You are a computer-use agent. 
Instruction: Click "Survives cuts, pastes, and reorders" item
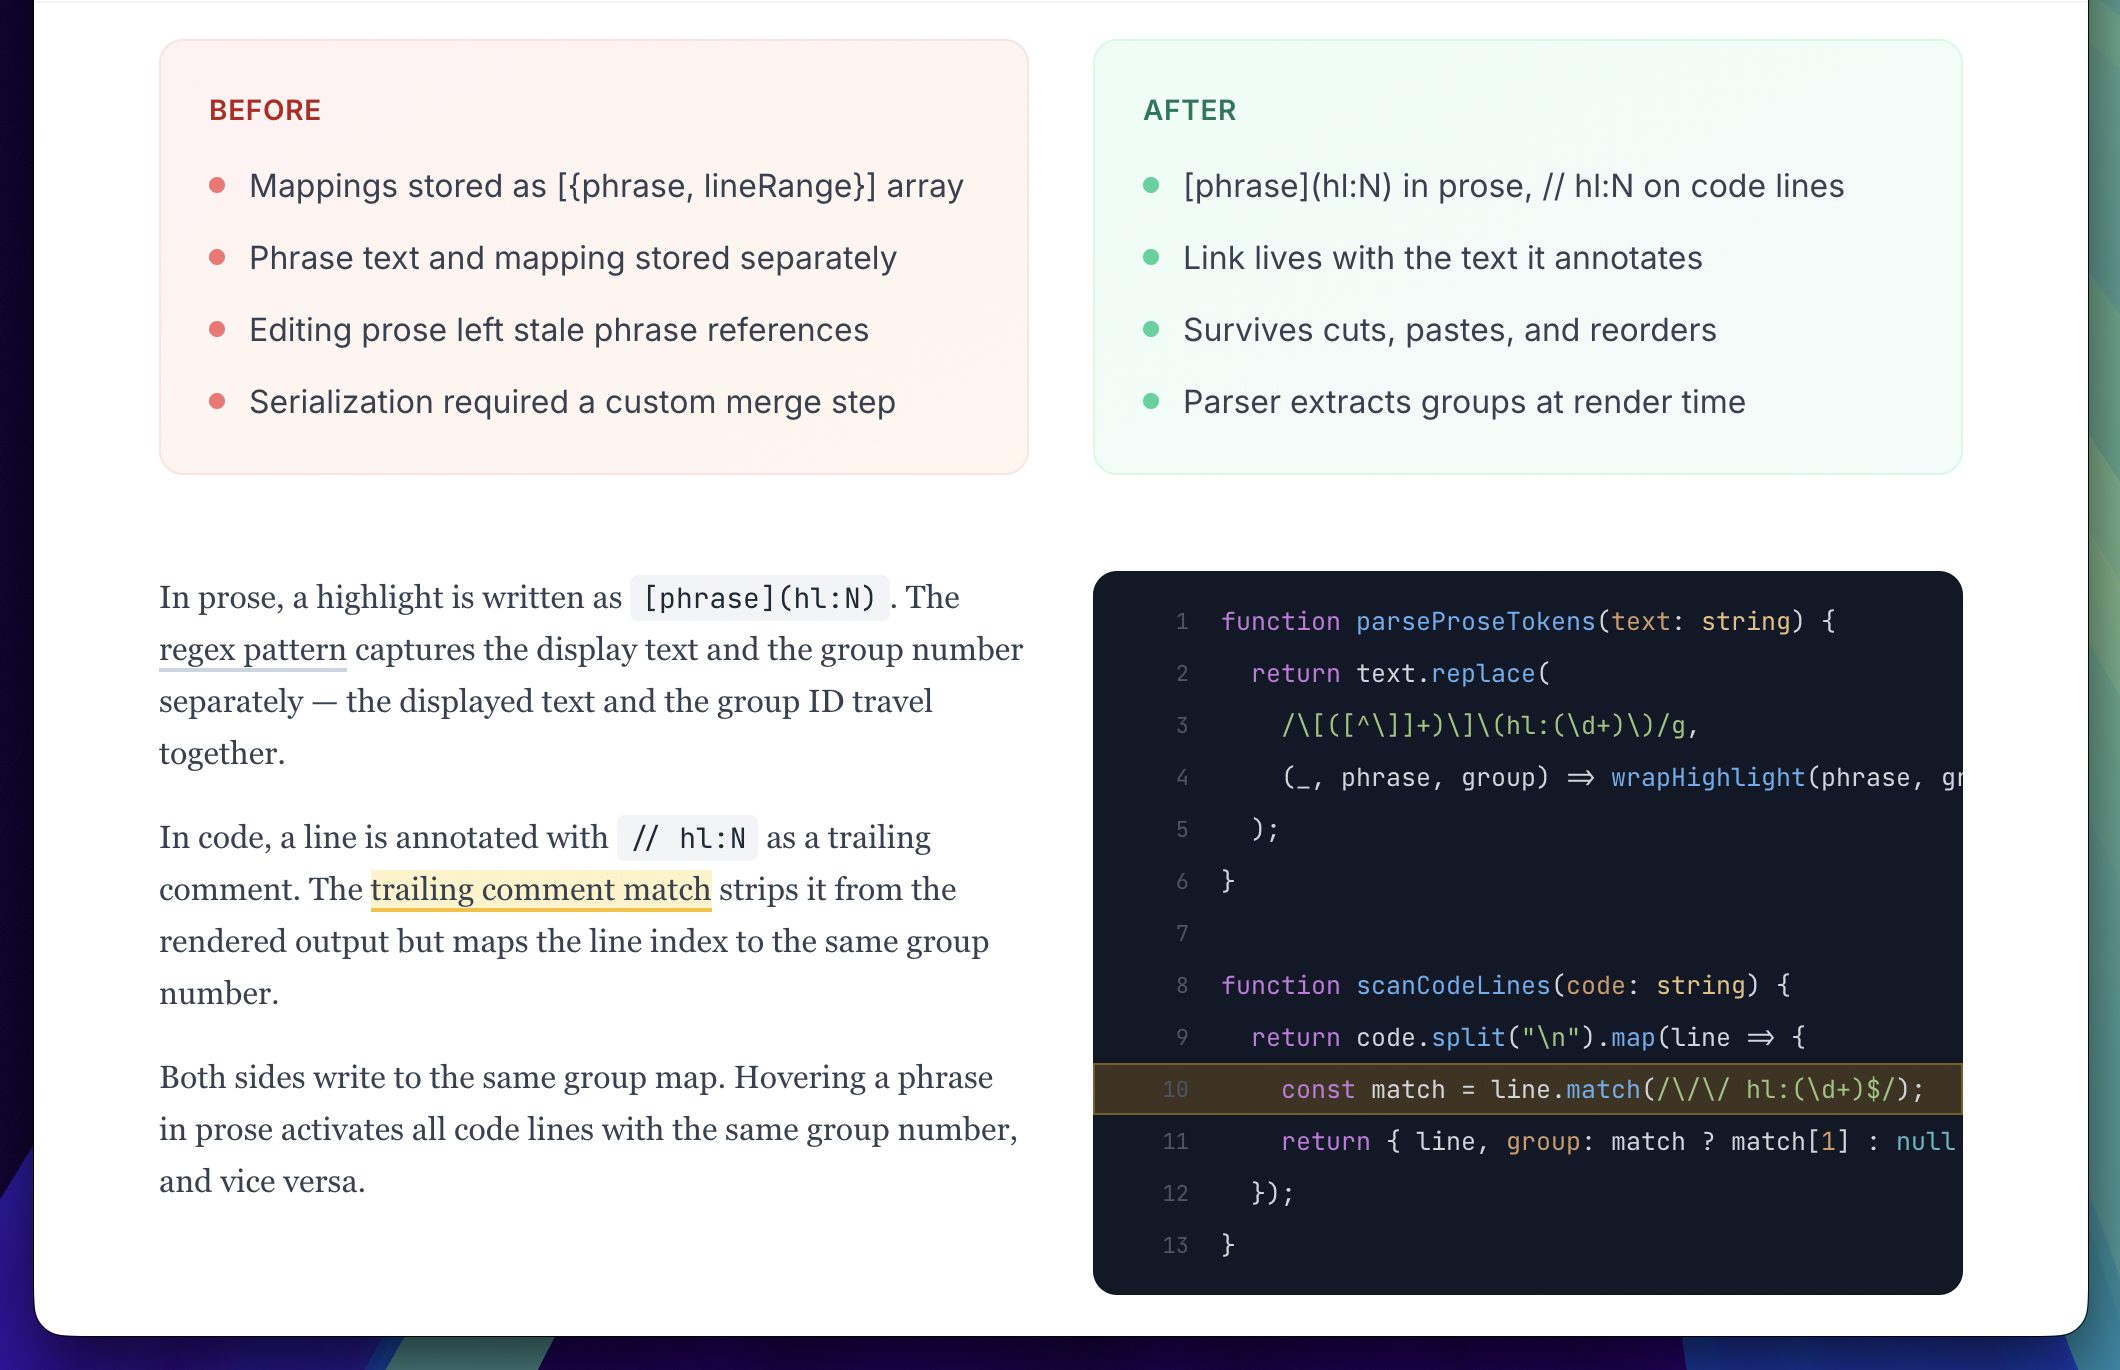(1449, 330)
